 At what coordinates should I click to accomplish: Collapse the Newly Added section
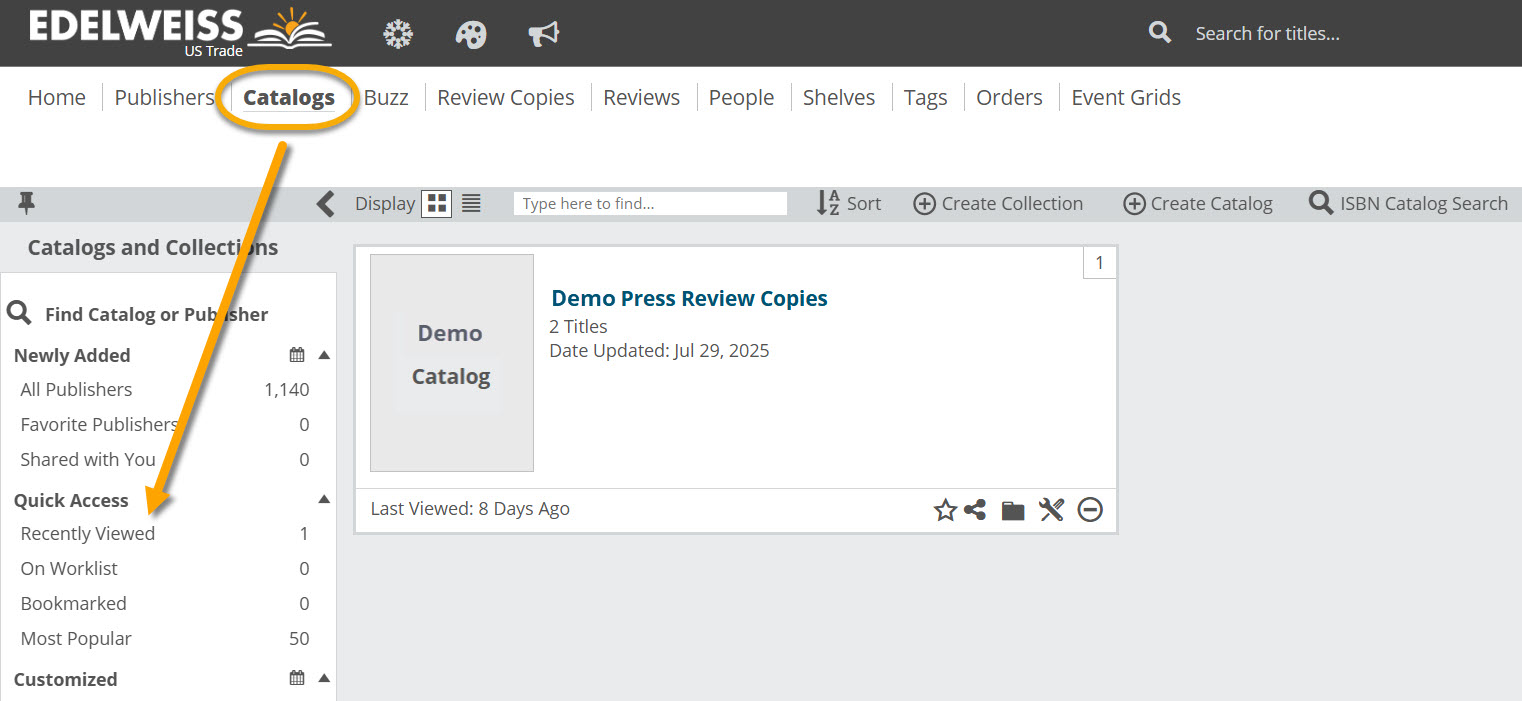324,355
